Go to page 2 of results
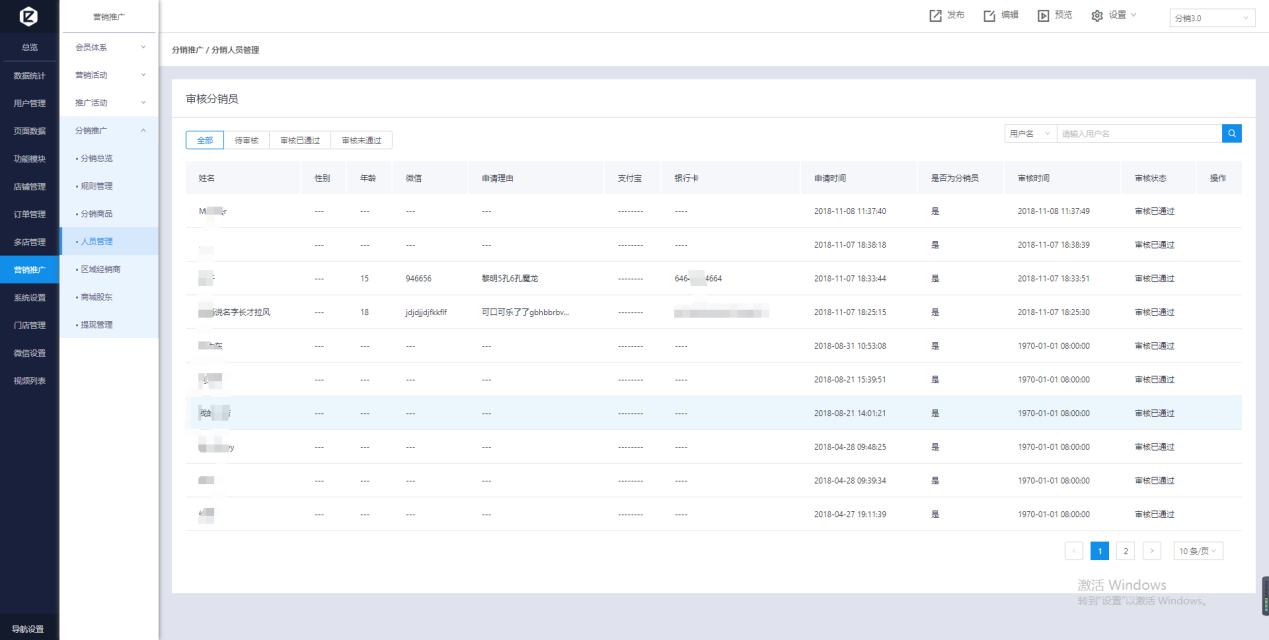The width and height of the screenshot is (1269, 640). 1125,551
